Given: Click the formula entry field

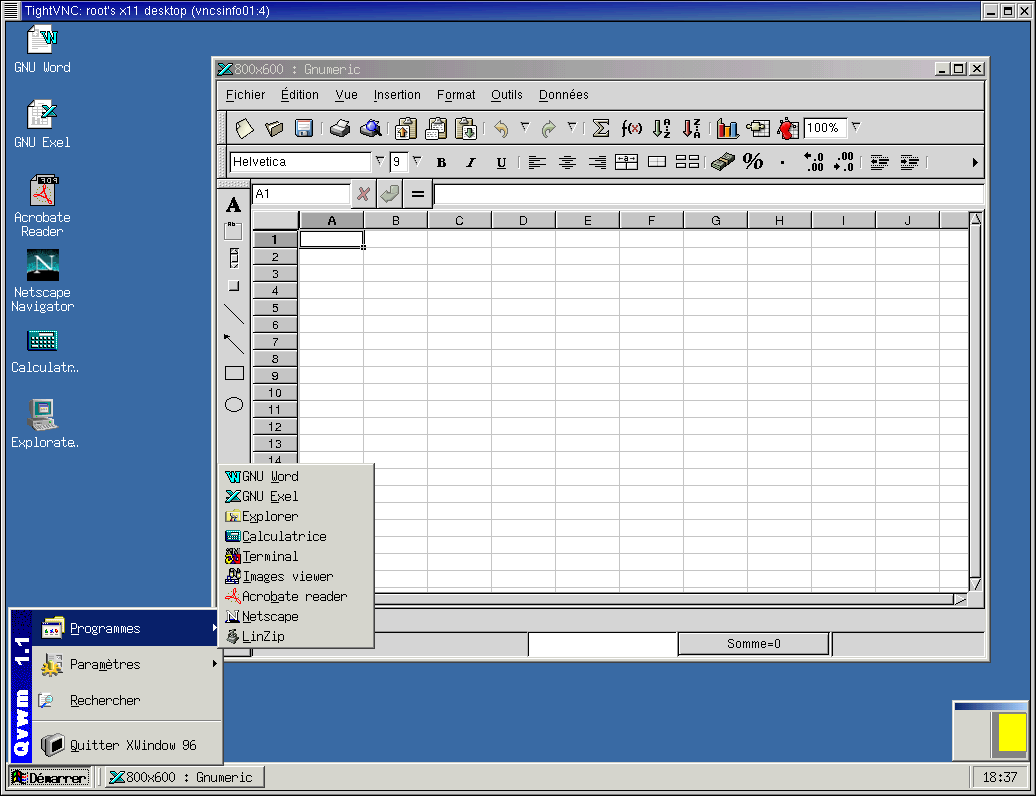Looking at the screenshot, I should point(709,194).
